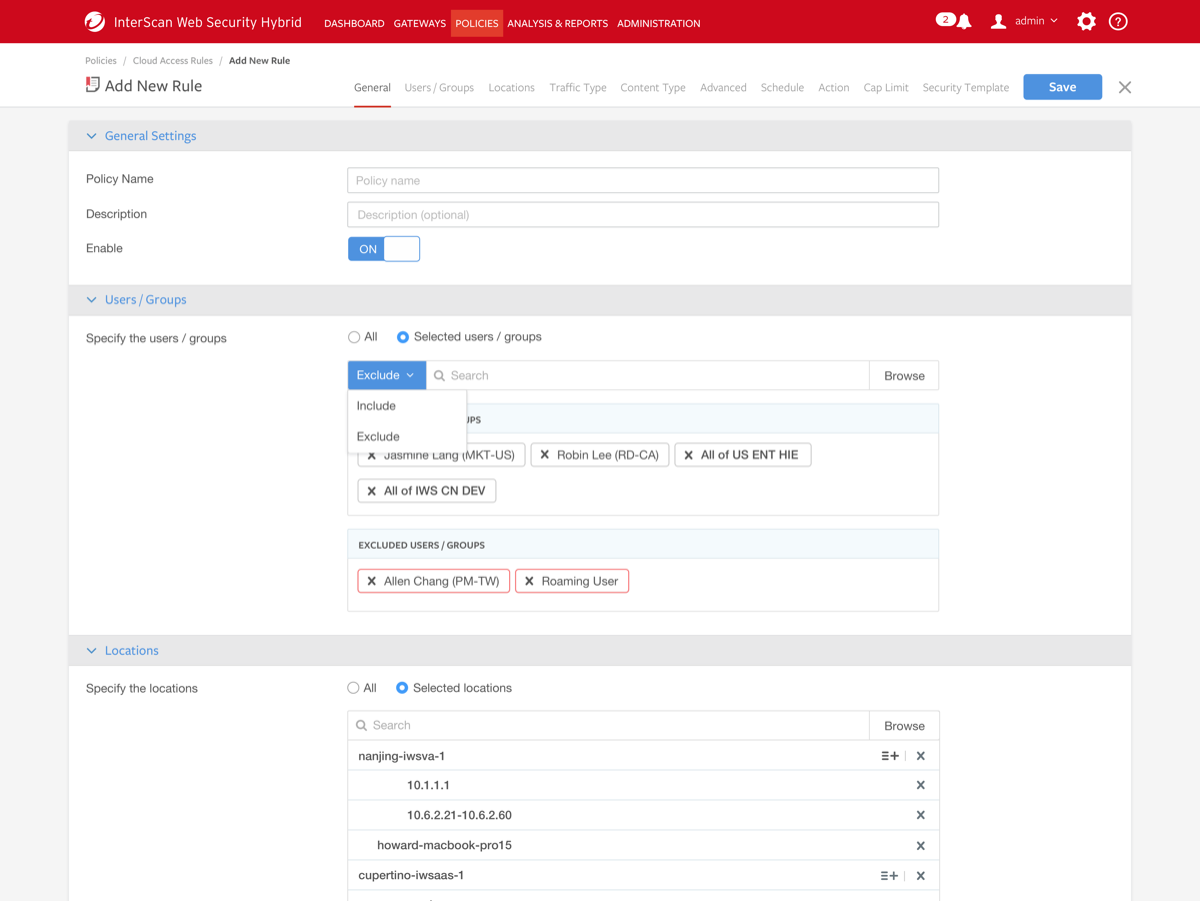The width and height of the screenshot is (1200, 901).
Task: Select the All users radio button
Action: coord(354,337)
